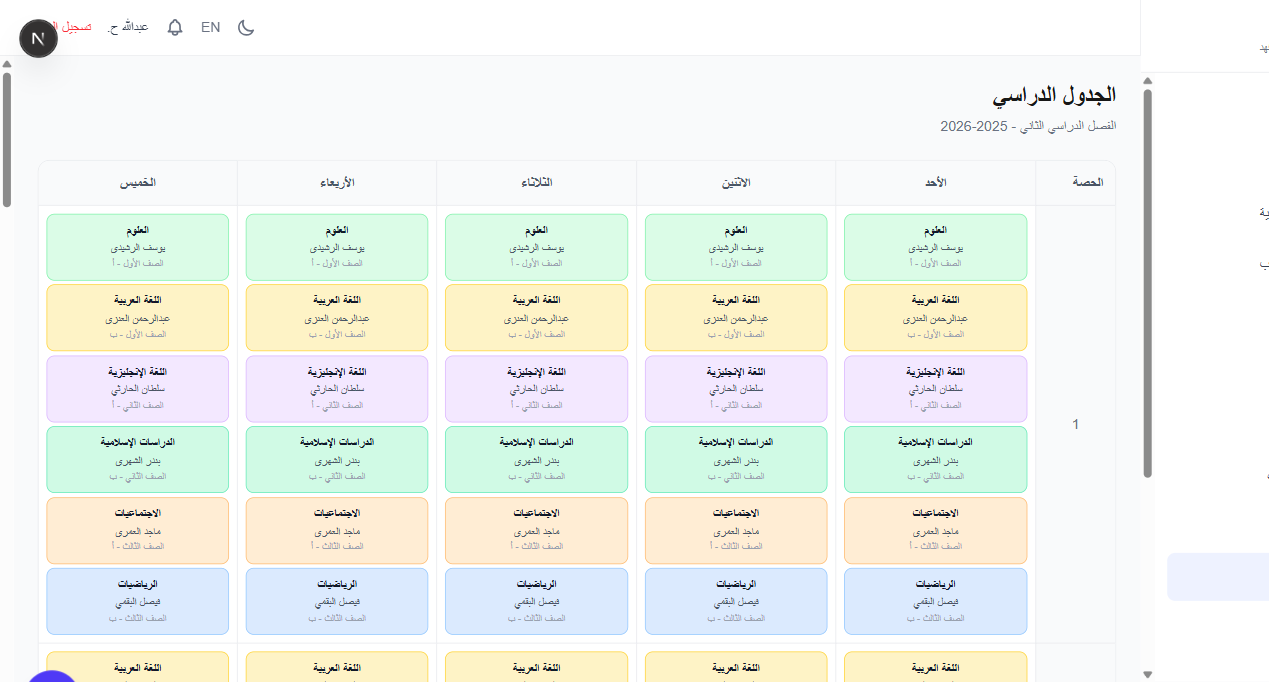
Task: Open the profile avatar menu
Action: tap(38, 38)
